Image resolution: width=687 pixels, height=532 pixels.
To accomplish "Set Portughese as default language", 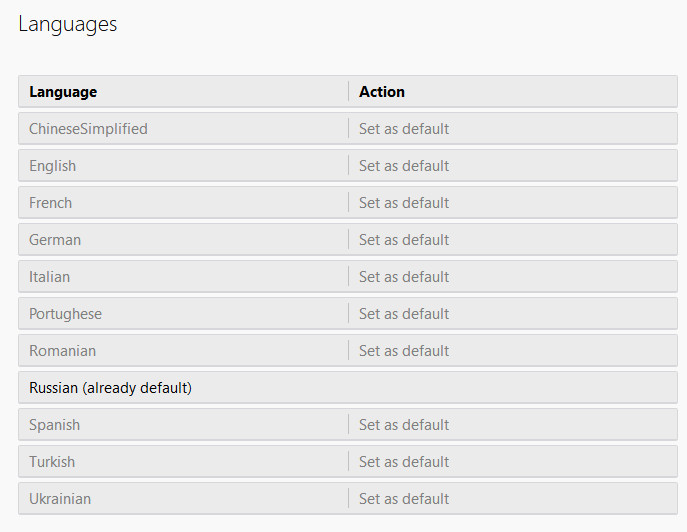I will [x=404, y=314].
